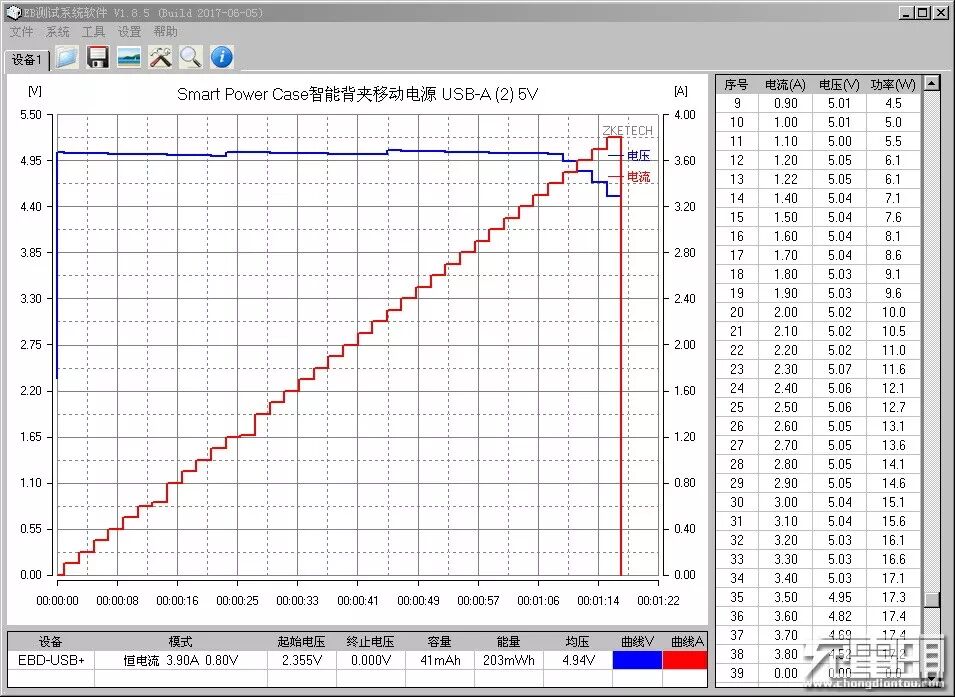Minimize the EB test software window
Image resolution: width=955 pixels, height=697 pixels.
[x=907, y=12]
